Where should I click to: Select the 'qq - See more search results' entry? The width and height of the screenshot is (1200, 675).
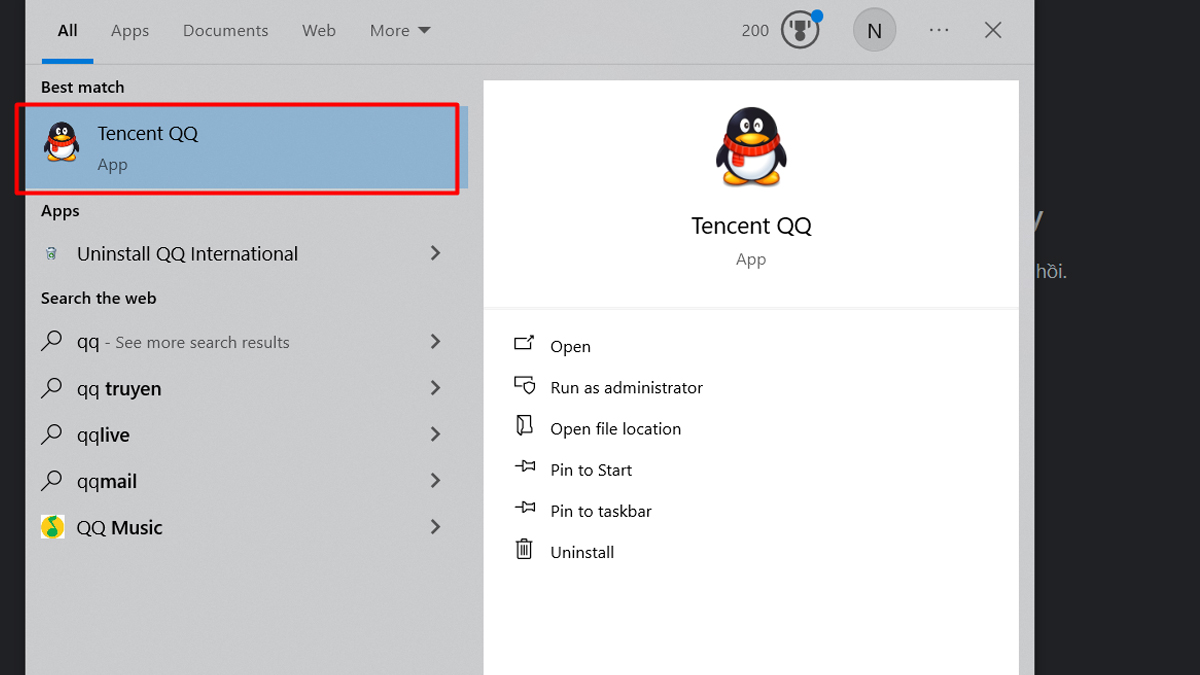coord(245,342)
